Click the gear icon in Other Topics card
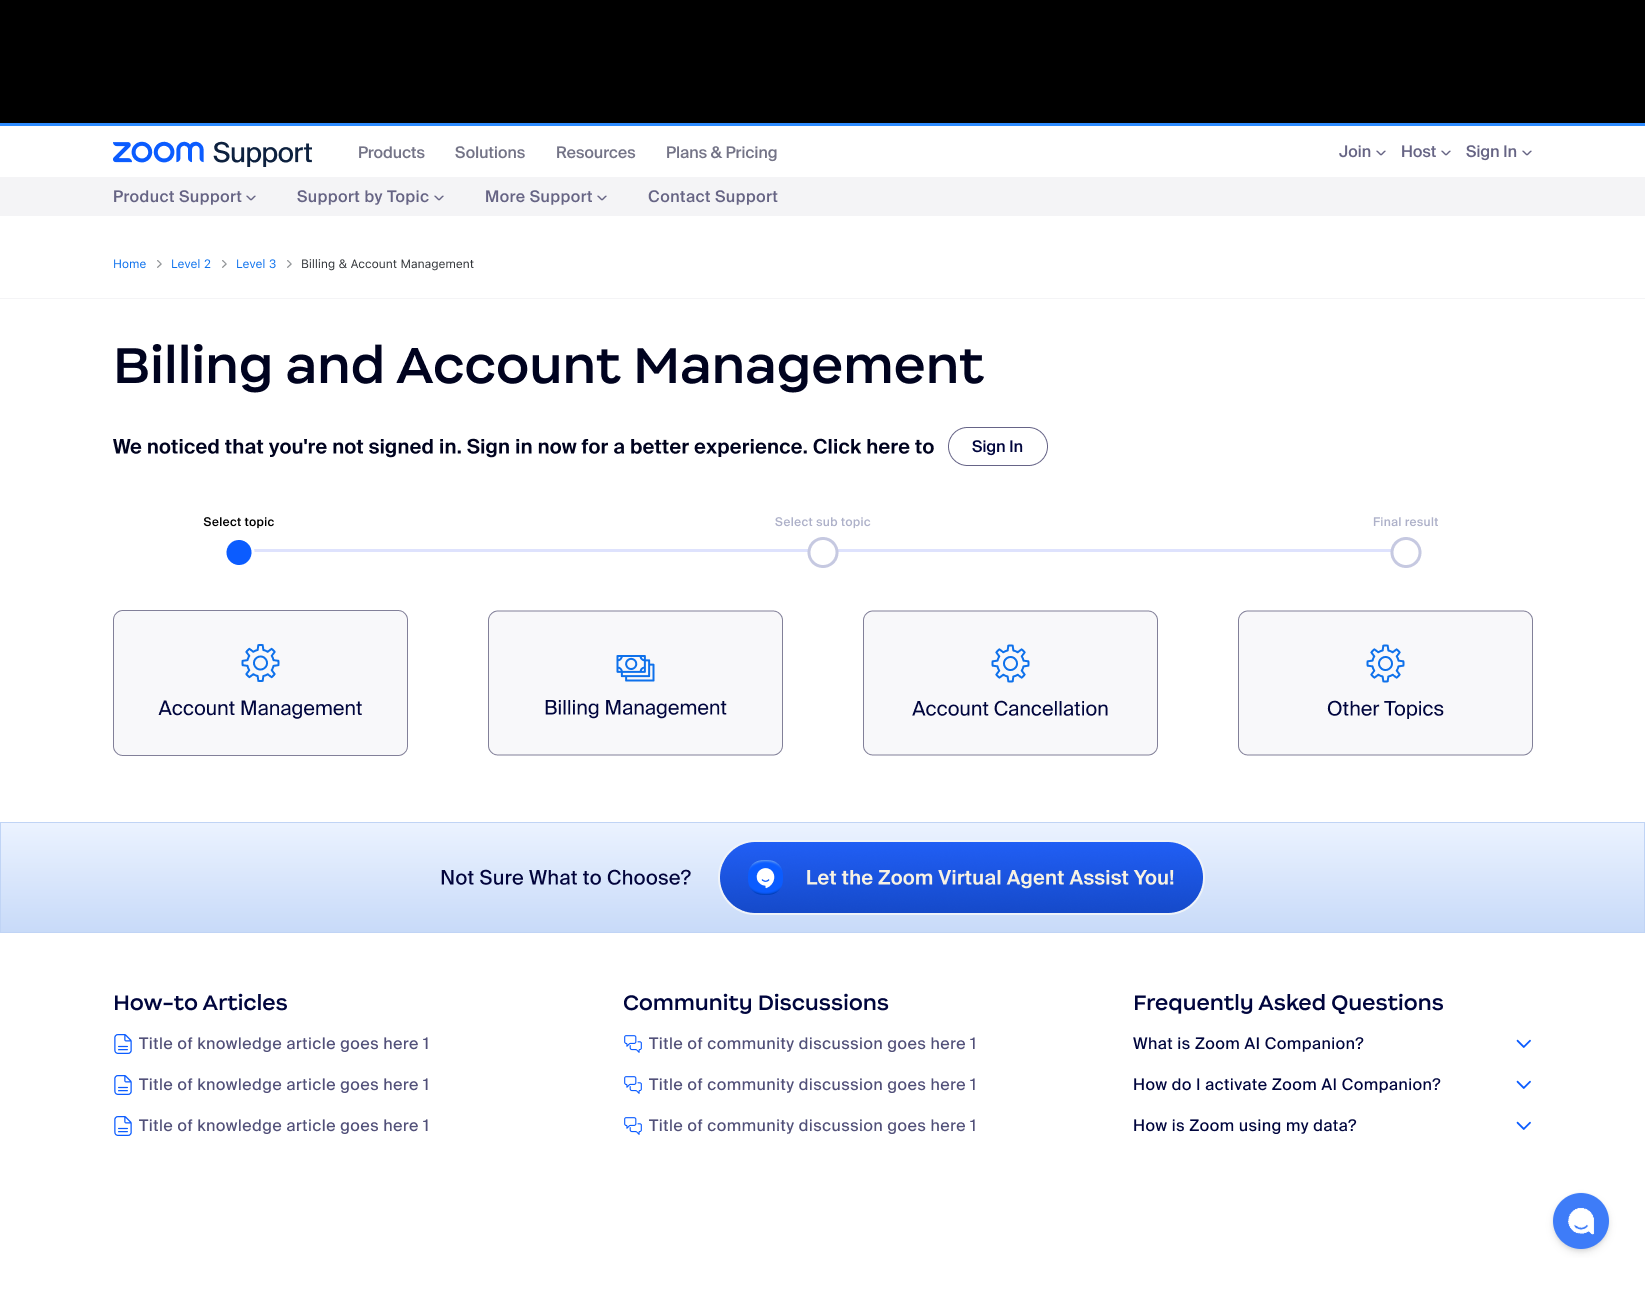 point(1385,663)
